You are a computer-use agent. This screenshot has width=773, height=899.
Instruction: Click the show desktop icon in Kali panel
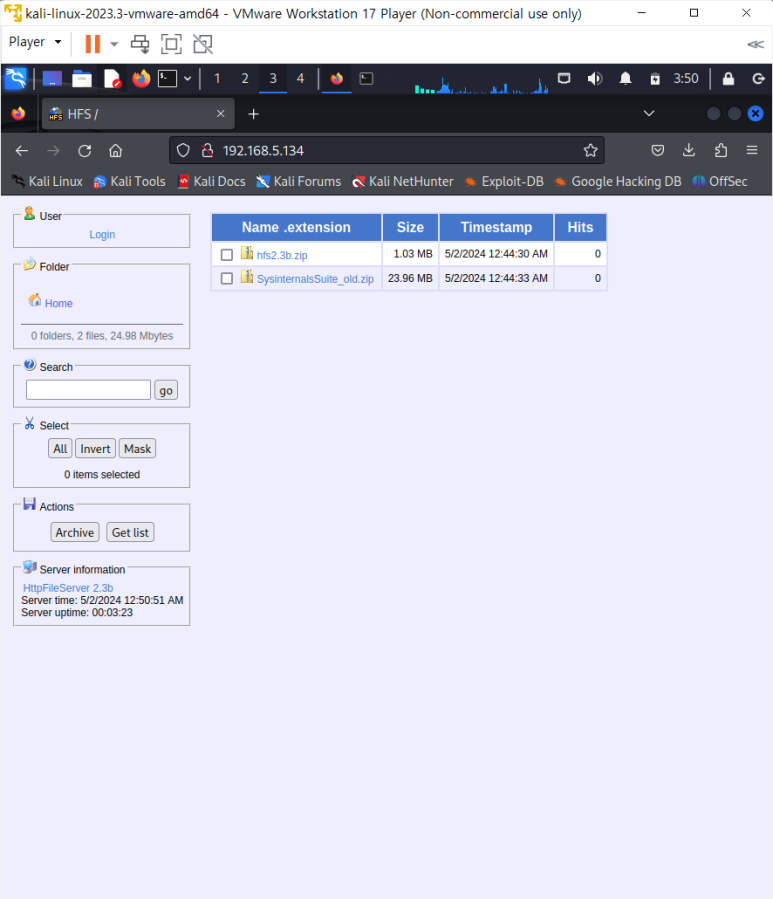pyautogui.click(x=52, y=79)
